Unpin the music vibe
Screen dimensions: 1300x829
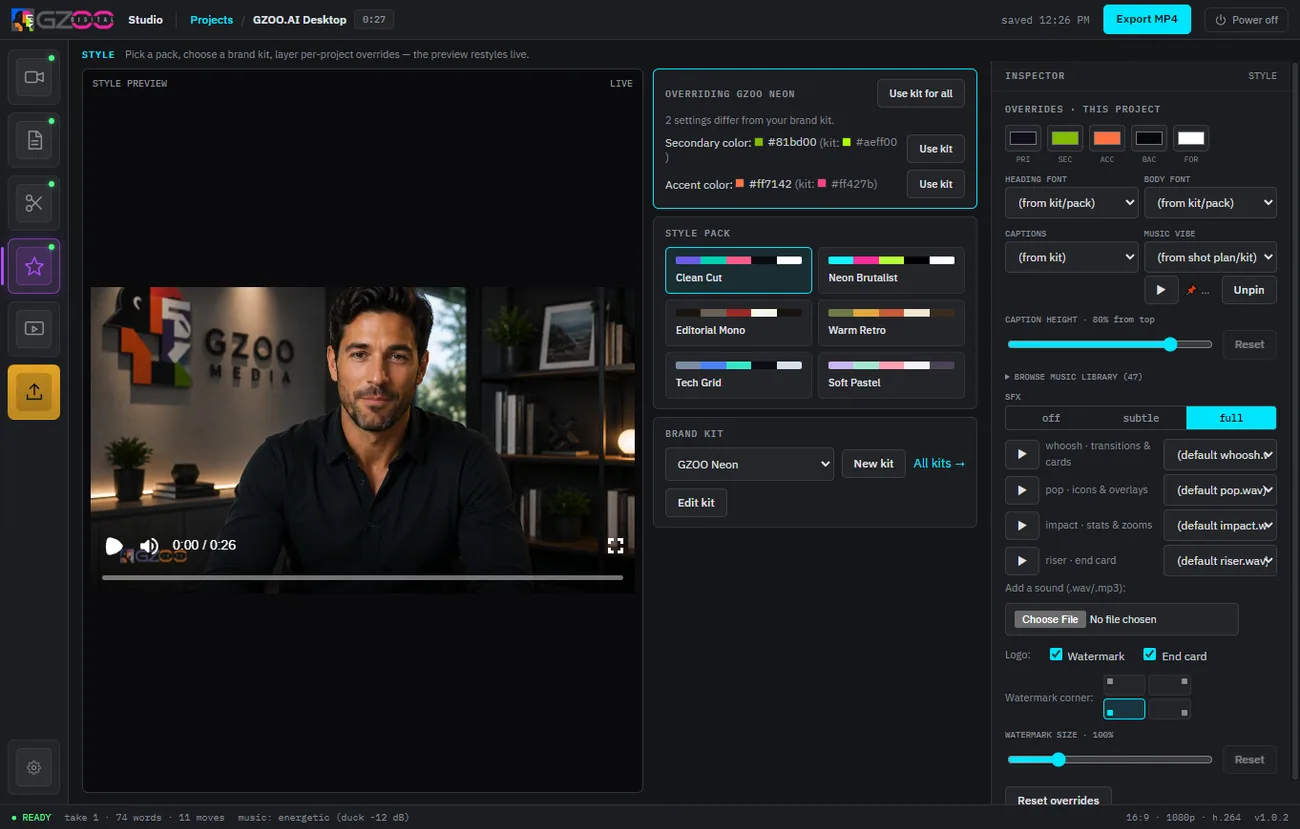[x=1249, y=290]
